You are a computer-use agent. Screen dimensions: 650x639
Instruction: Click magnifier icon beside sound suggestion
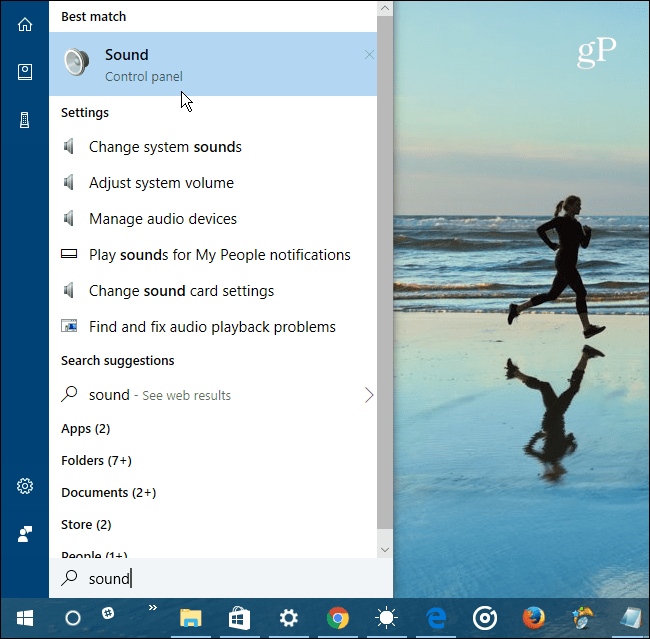tap(69, 394)
